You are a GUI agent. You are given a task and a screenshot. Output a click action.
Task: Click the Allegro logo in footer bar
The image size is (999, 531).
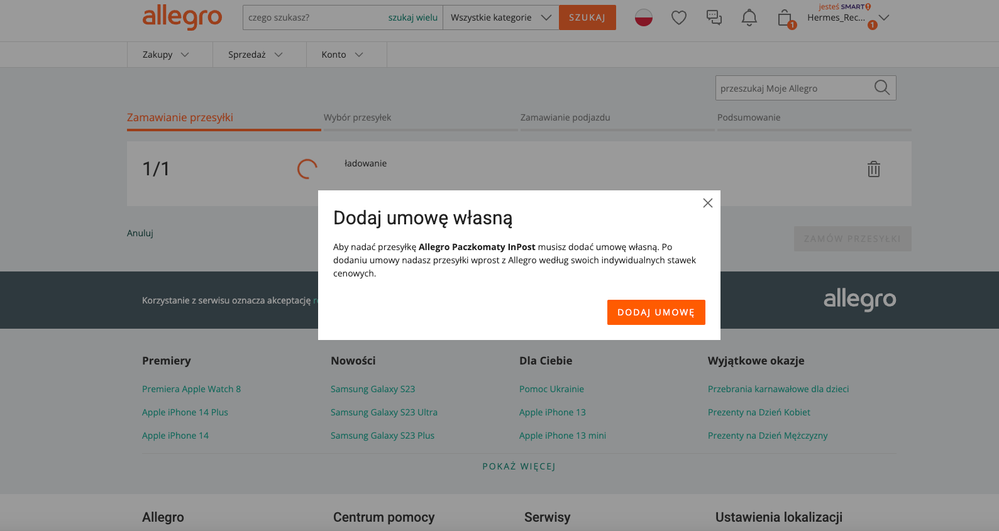859,300
